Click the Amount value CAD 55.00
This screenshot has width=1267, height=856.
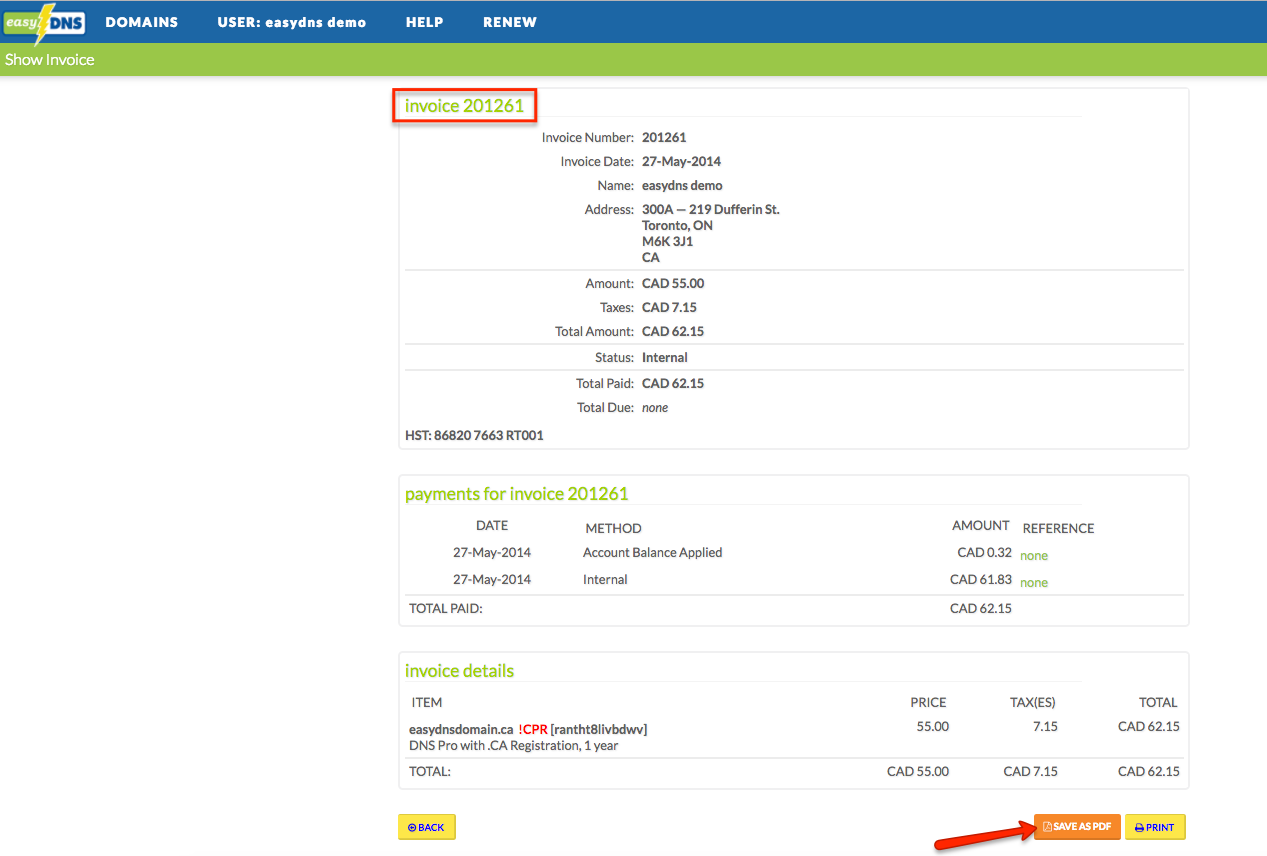coord(673,283)
